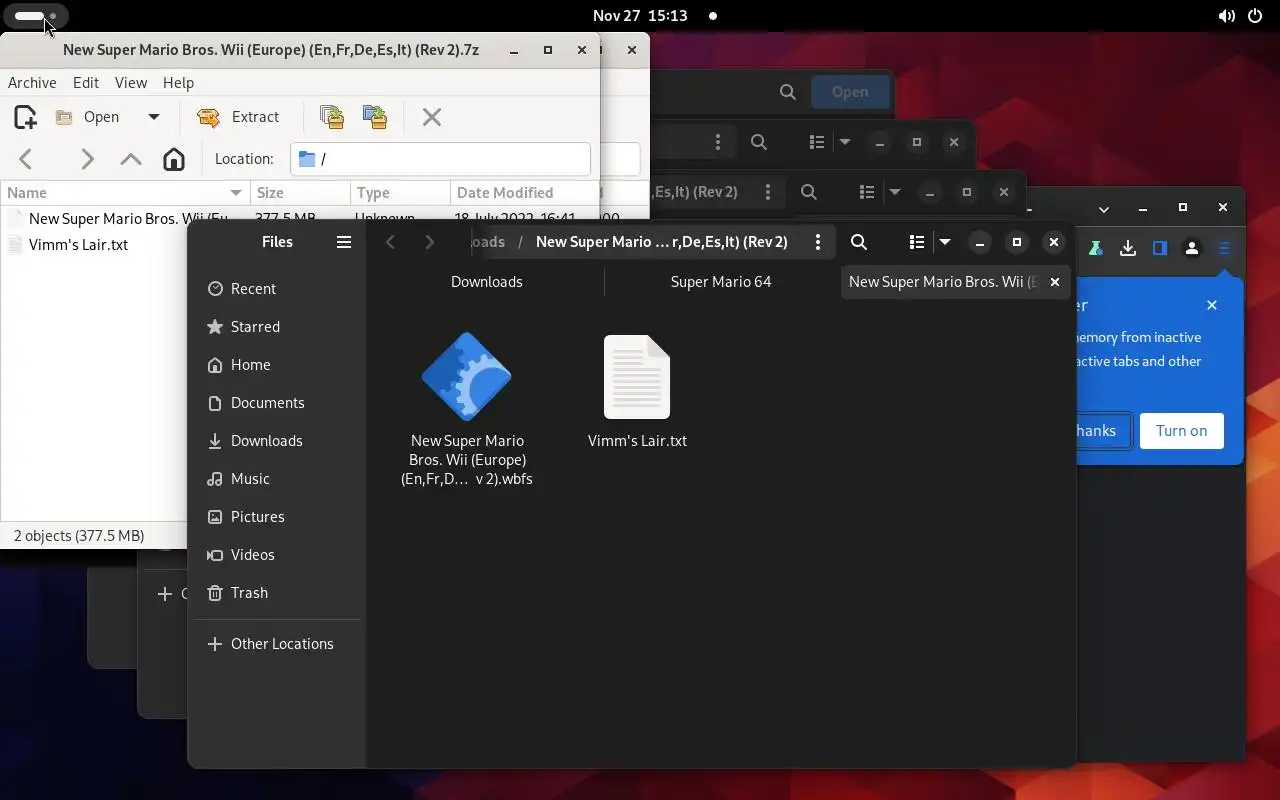
Task: Click the search icon in the front Files window
Action: pos(859,242)
